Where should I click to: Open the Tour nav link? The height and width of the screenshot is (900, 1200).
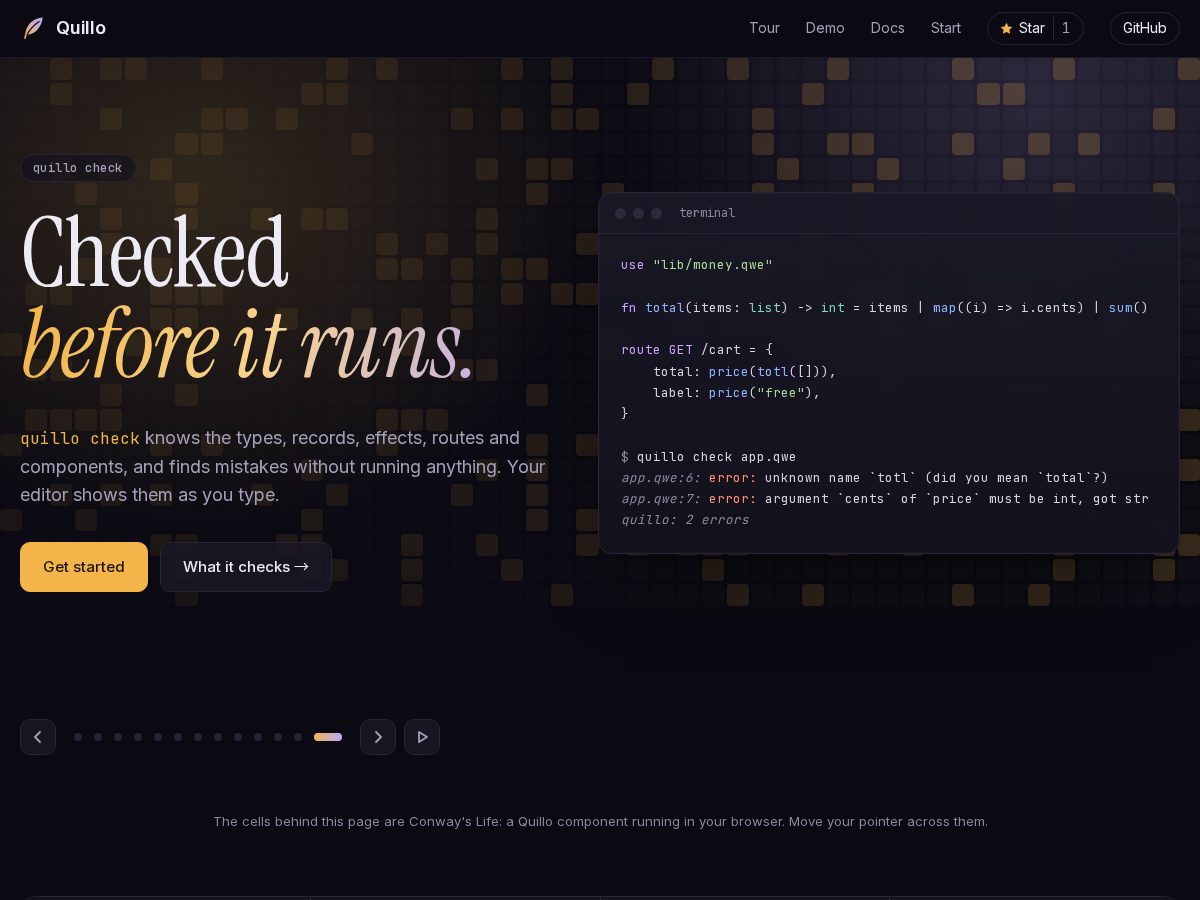coord(764,28)
